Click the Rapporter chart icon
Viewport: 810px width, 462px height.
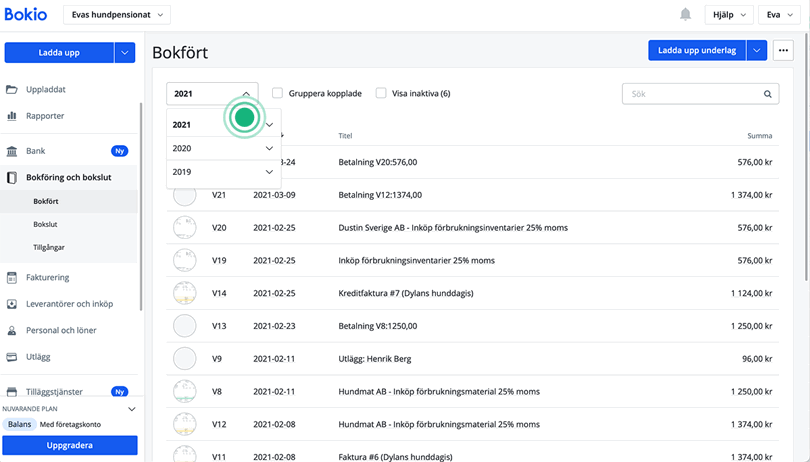click(12, 116)
